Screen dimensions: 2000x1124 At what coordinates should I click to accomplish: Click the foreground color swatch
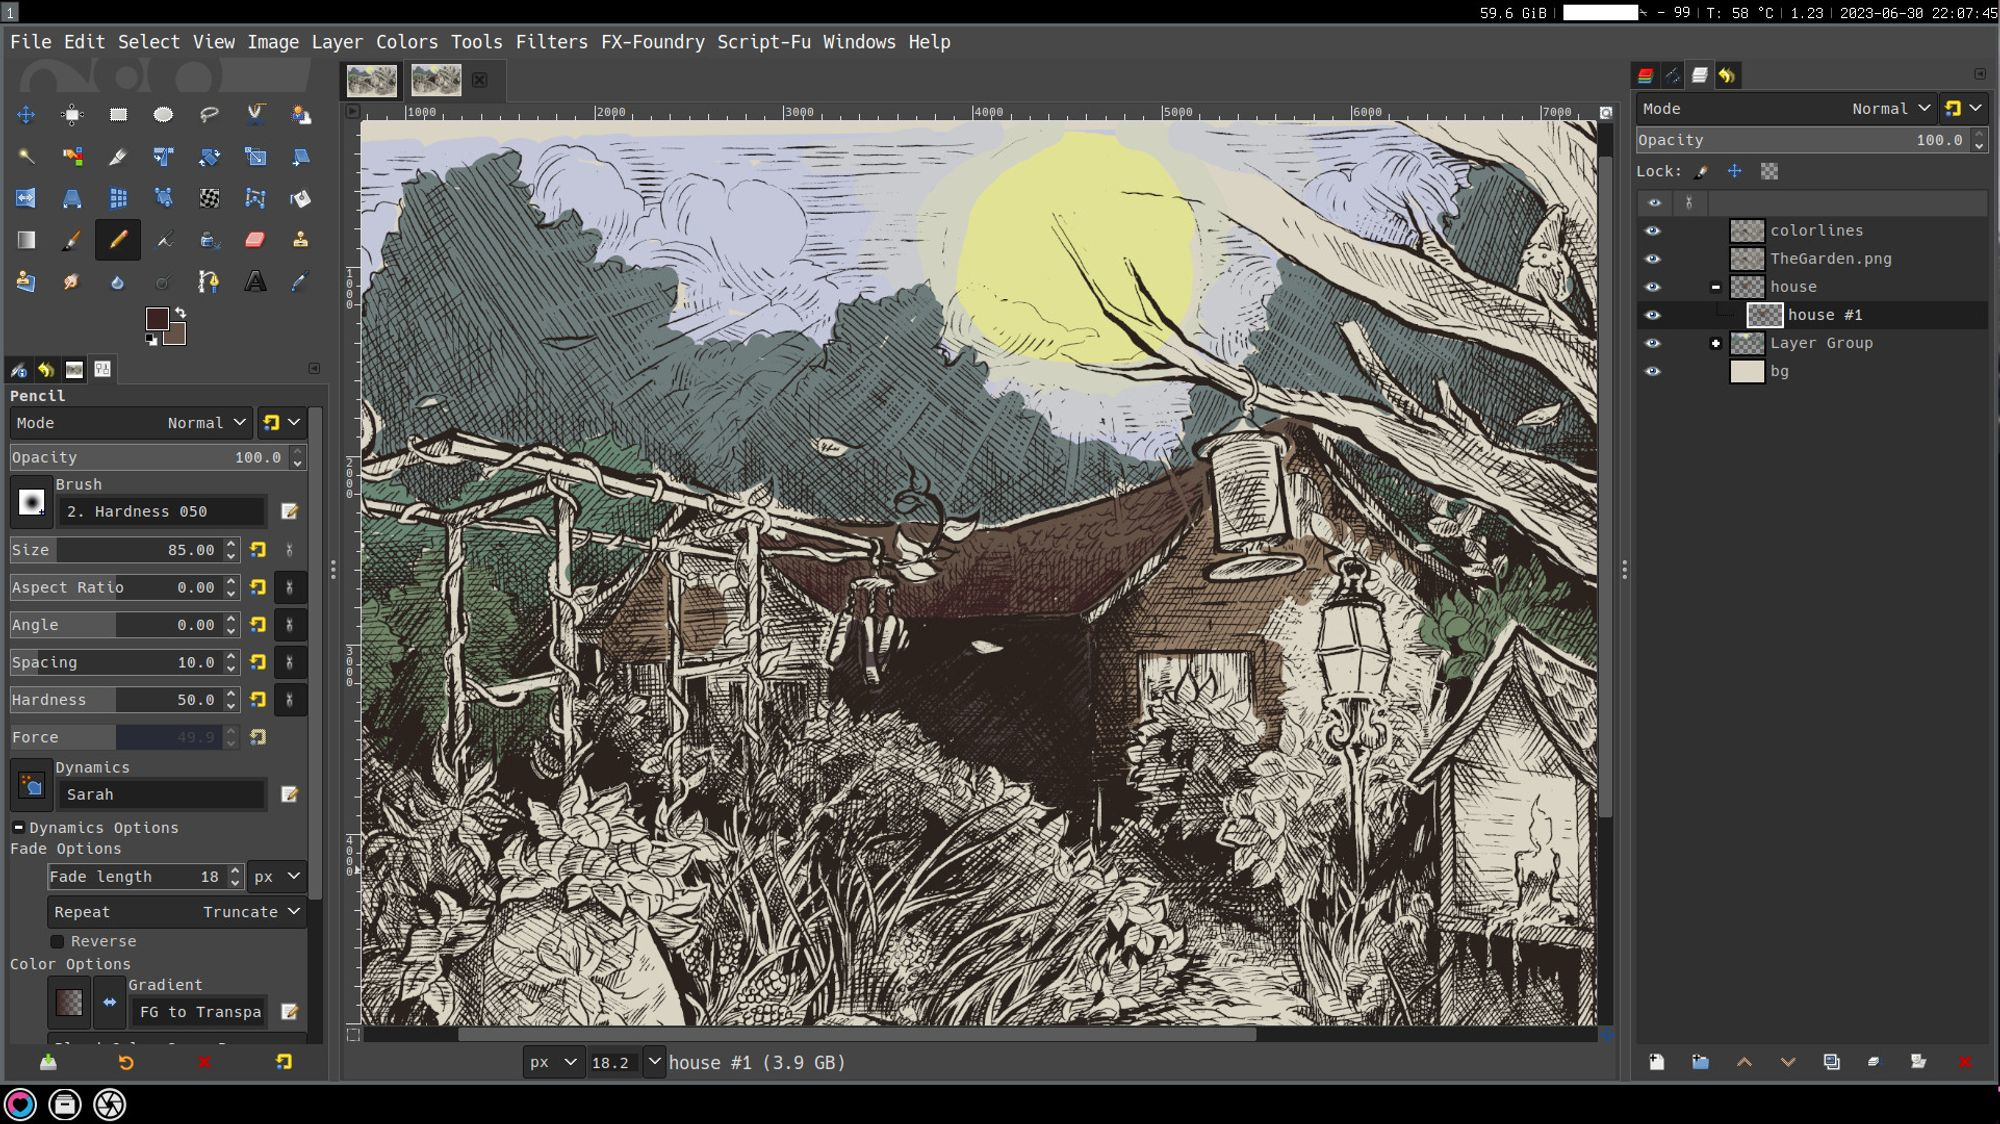tap(157, 318)
